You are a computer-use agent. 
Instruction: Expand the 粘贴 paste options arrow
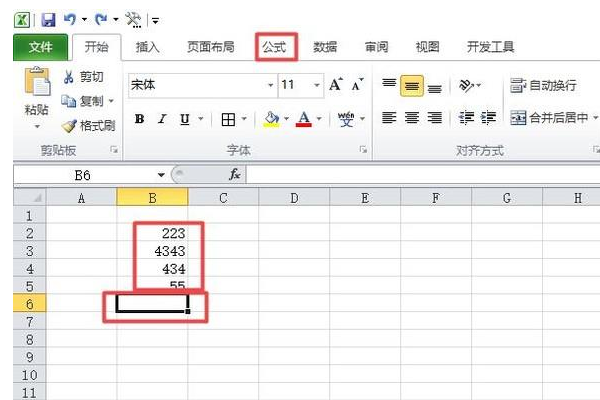37,126
